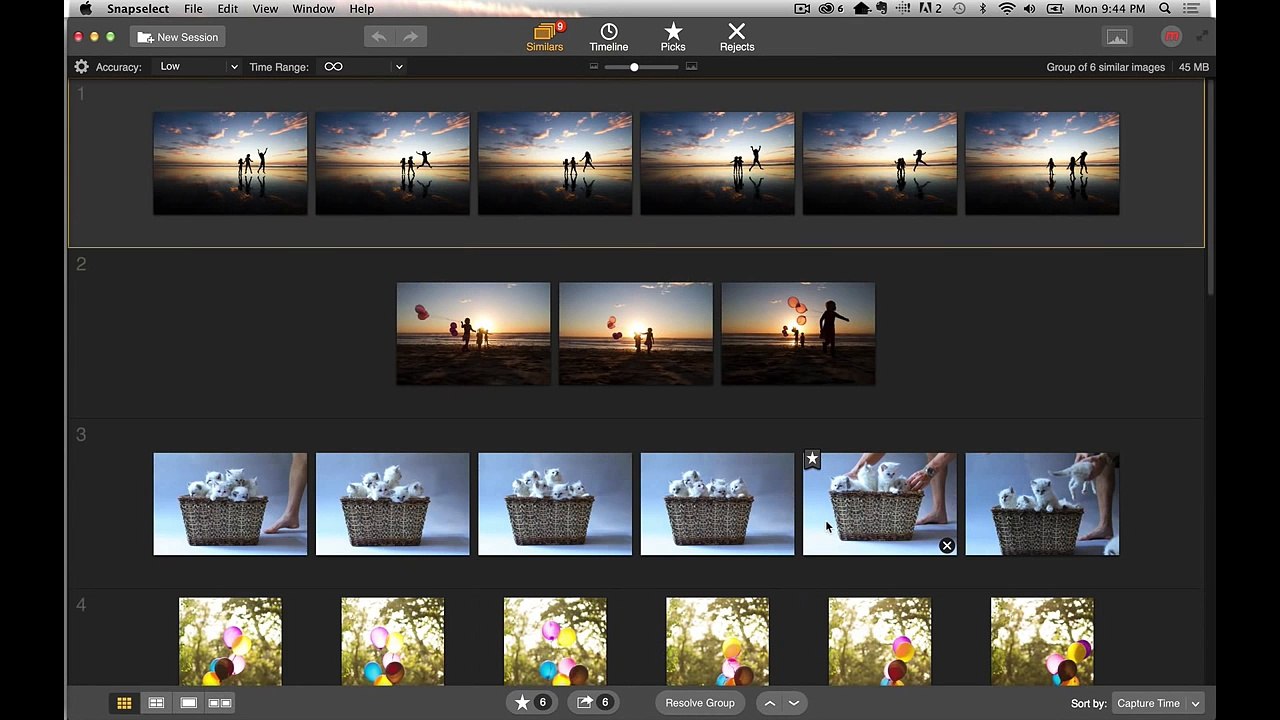Open the Window menu
Viewport: 1280px width, 720px height.
tap(314, 9)
